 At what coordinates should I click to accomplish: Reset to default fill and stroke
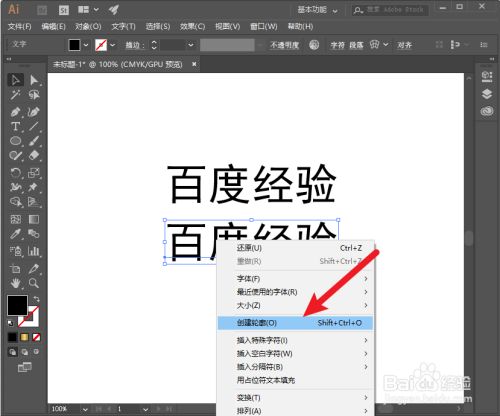11,323
